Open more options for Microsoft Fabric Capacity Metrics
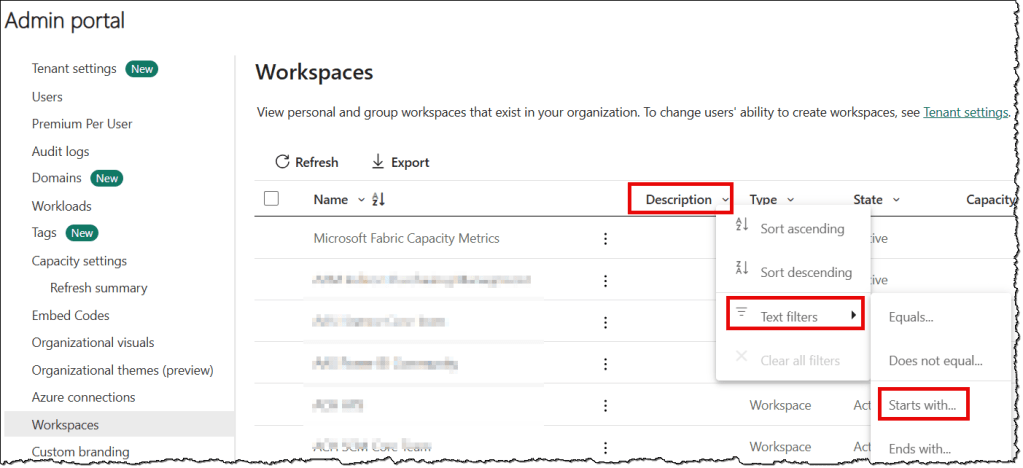 (x=604, y=239)
